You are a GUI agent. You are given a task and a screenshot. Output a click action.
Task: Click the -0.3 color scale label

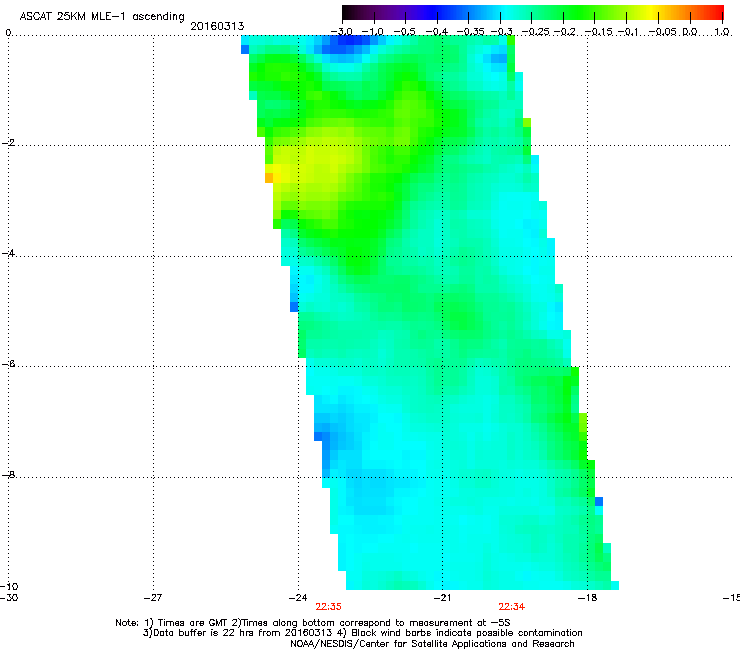click(x=501, y=32)
